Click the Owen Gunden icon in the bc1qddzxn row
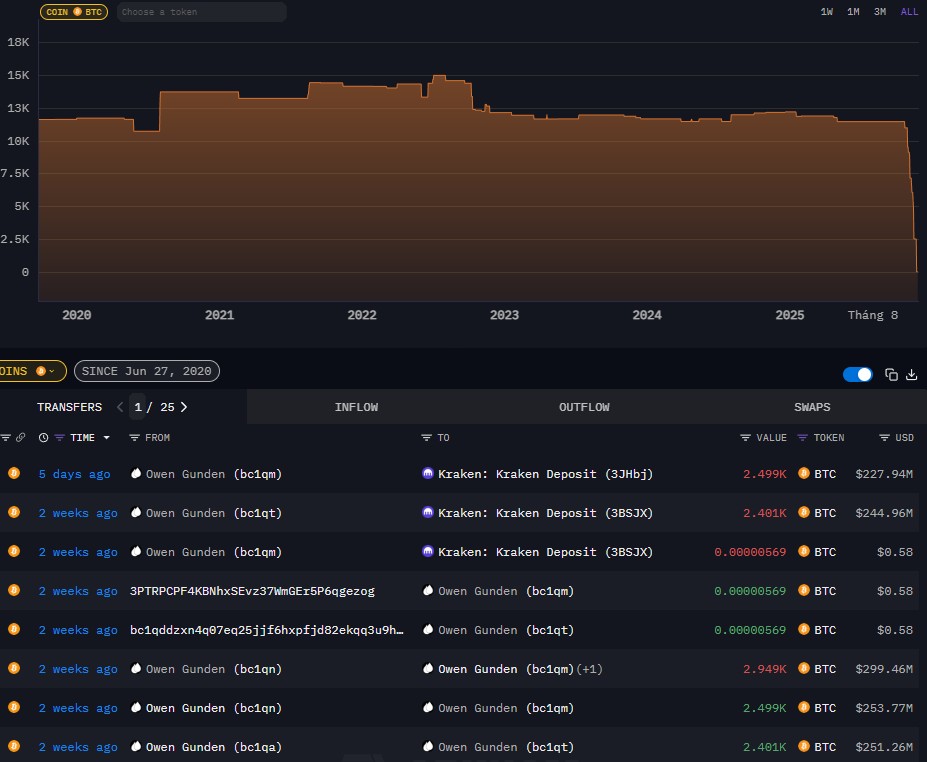Screen dimensions: 927x762 [x=428, y=629]
